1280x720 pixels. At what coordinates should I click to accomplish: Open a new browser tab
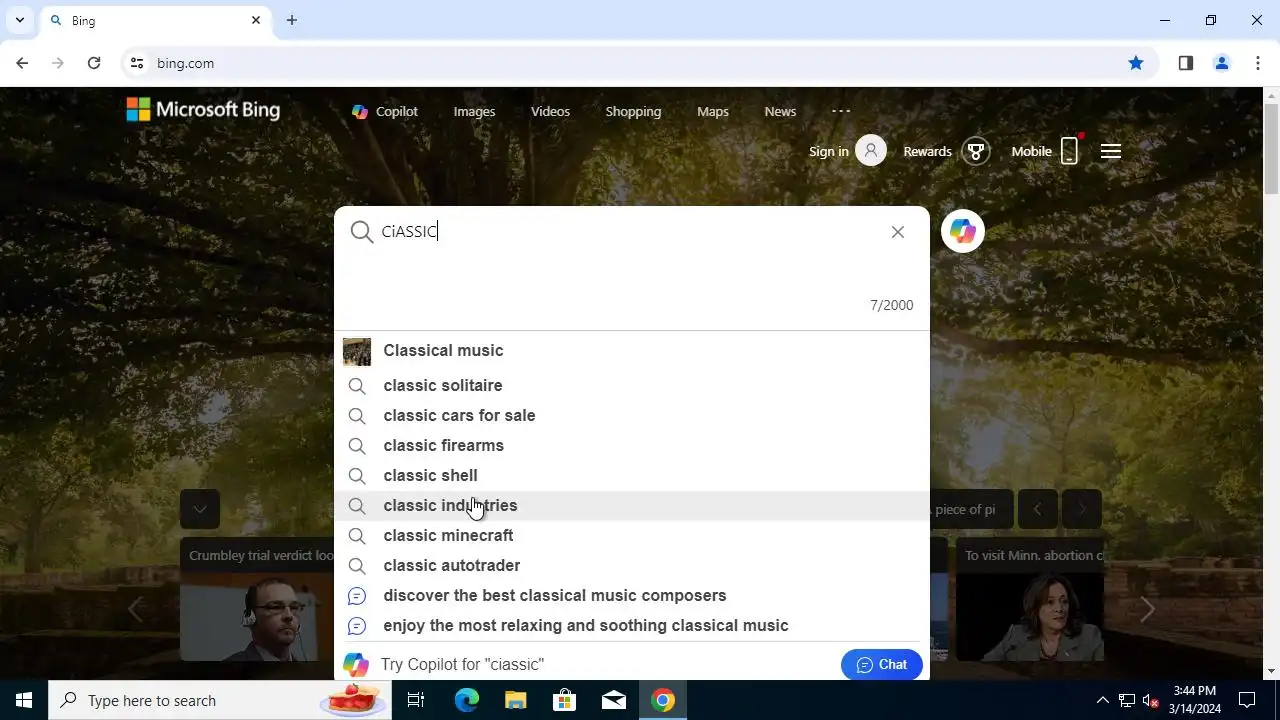292,20
